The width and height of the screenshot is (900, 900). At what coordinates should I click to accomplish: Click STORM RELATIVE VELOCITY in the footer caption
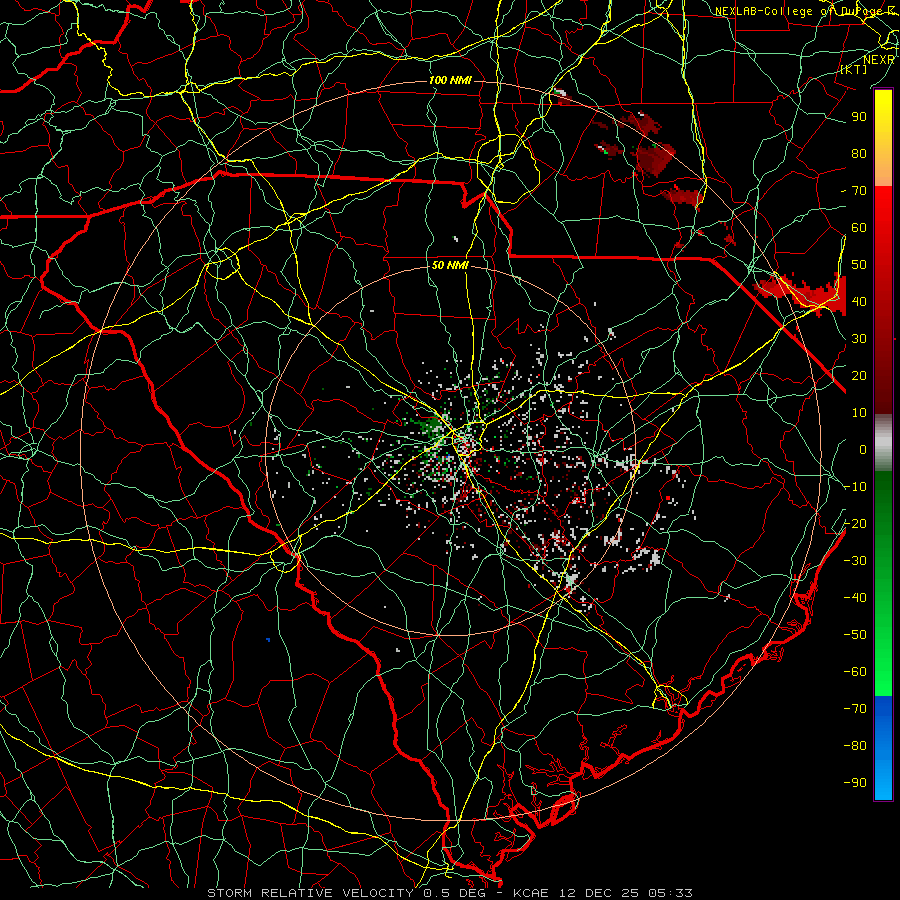pyautogui.click(x=311, y=893)
